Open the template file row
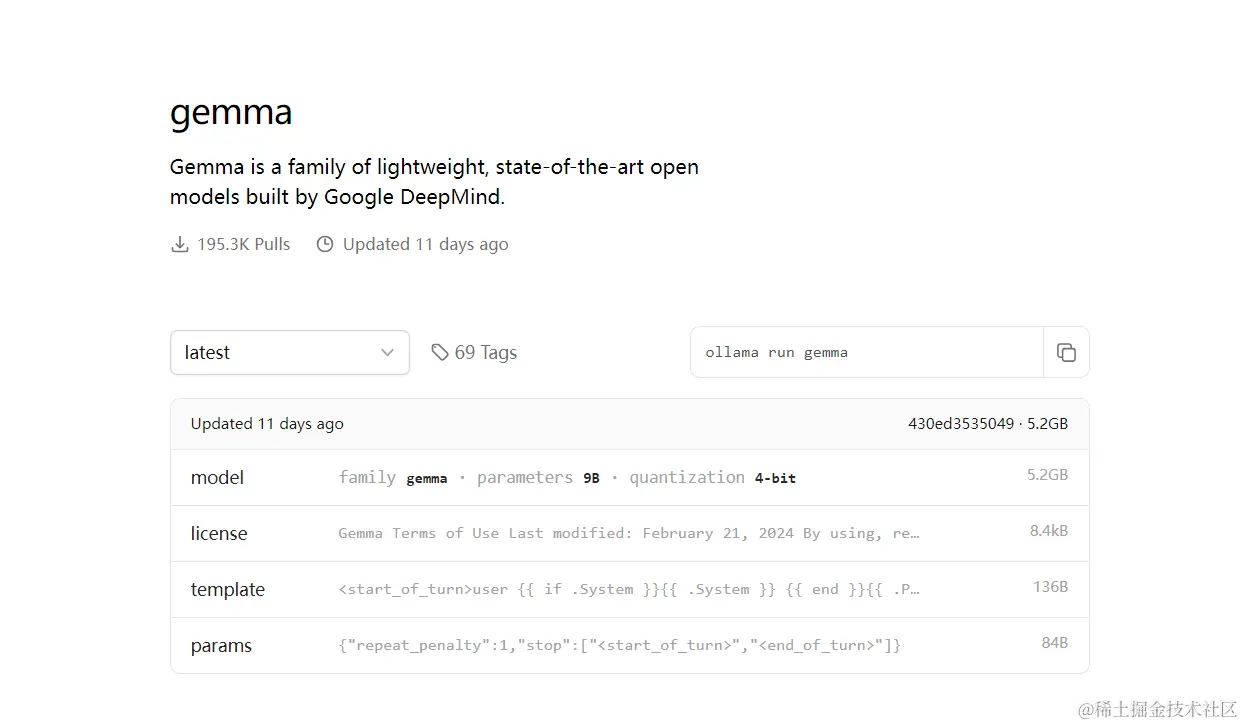 tap(228, 590)
